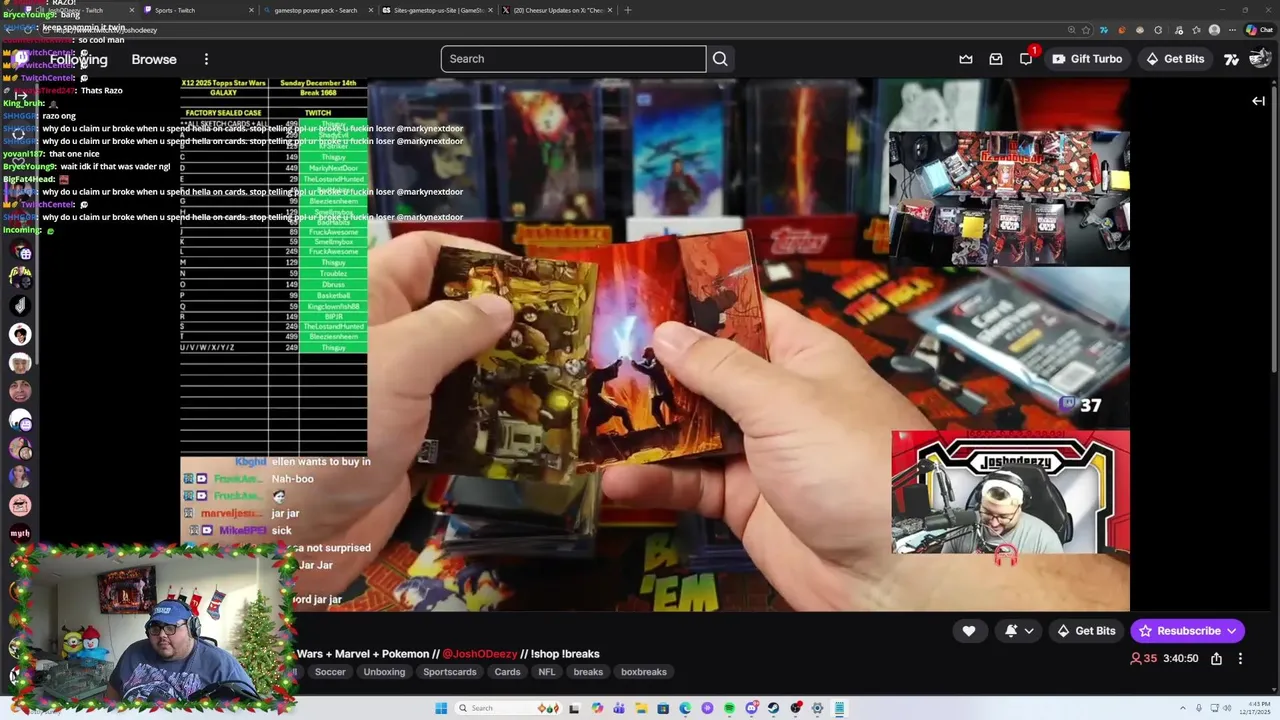Select the Cards tag
Screen dimensions: 1280x720
(x=507, y=672)
